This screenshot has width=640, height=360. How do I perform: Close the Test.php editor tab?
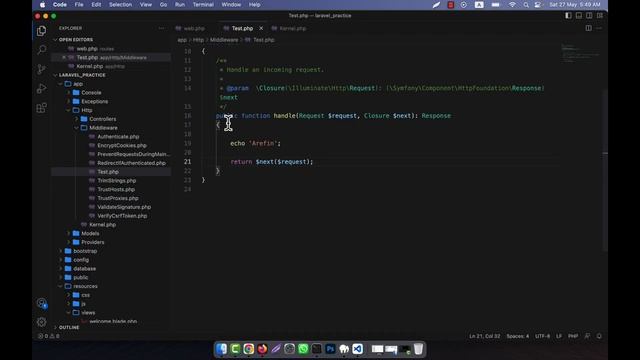(x=261, y=28)
